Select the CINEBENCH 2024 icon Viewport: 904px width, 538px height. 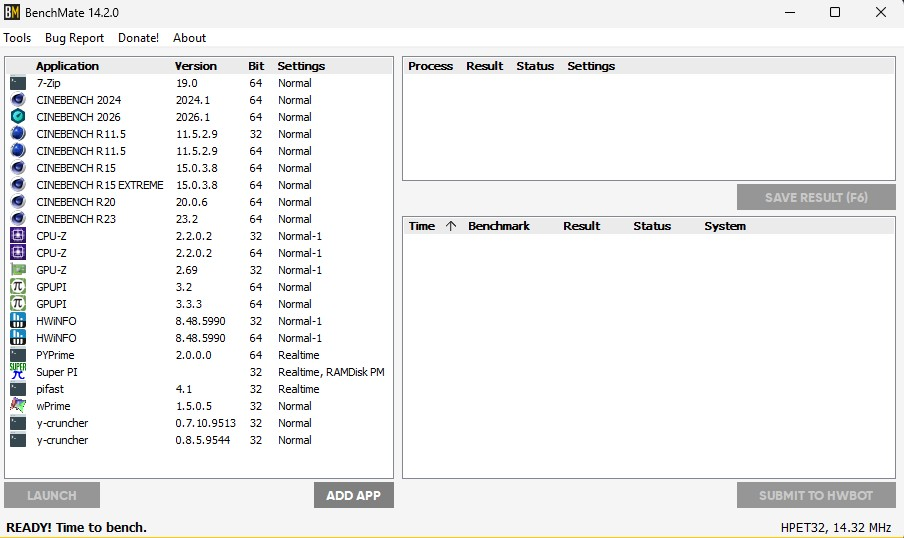tap(18, 100)
